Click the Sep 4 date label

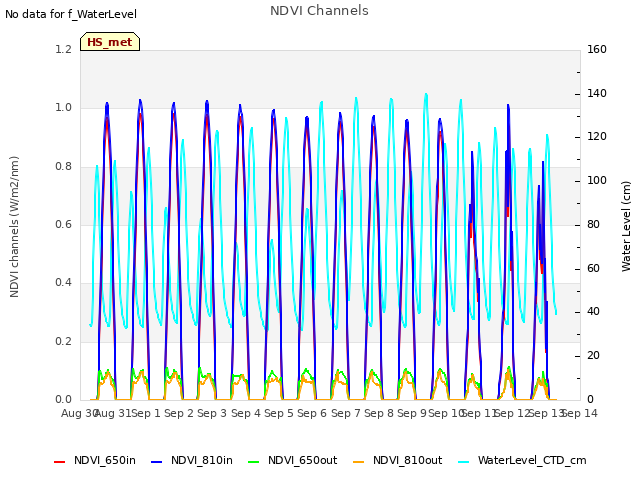point(246,413)
